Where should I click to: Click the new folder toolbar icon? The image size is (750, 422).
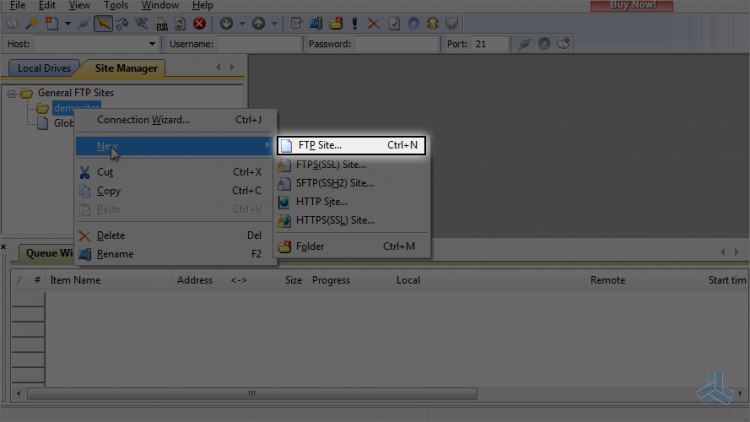coord(336,23)
